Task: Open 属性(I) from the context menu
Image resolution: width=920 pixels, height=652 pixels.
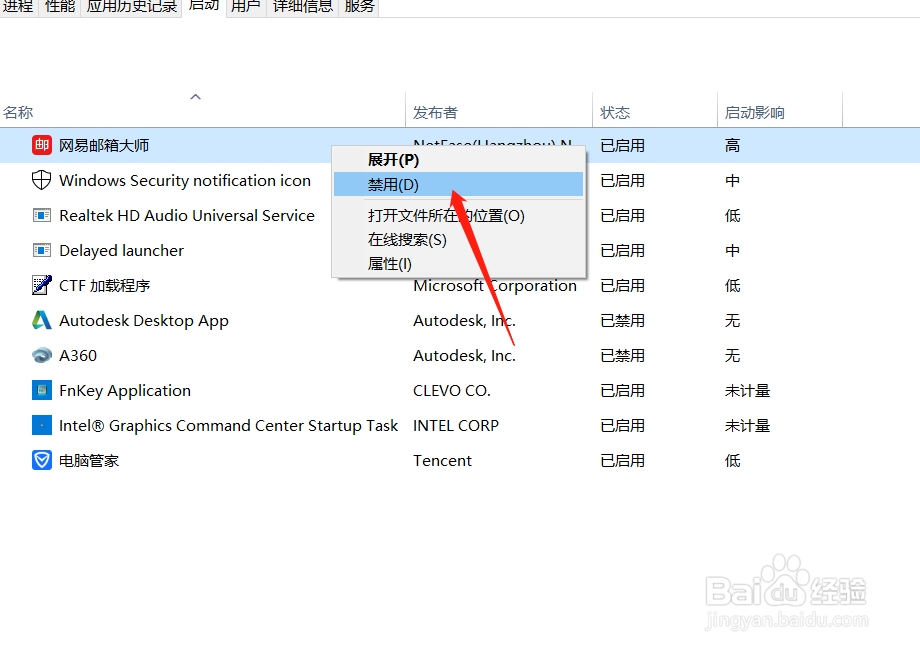Action: 389,263
